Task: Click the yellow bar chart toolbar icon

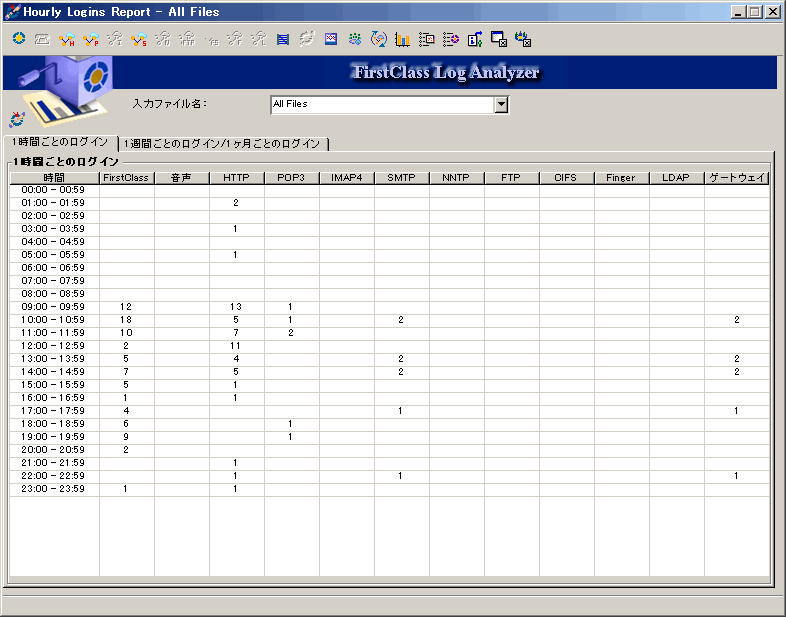Action: (x=403, y=39)
